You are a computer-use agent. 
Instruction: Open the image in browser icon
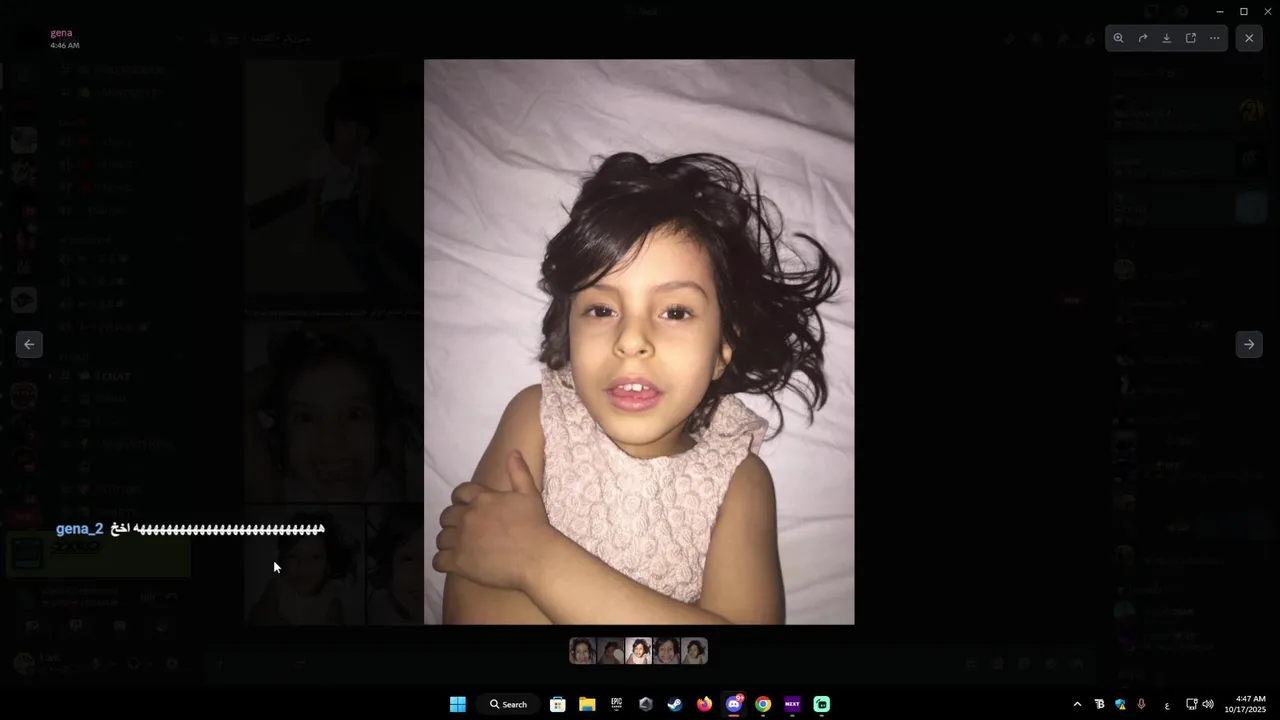click(x=1190, y=38)
